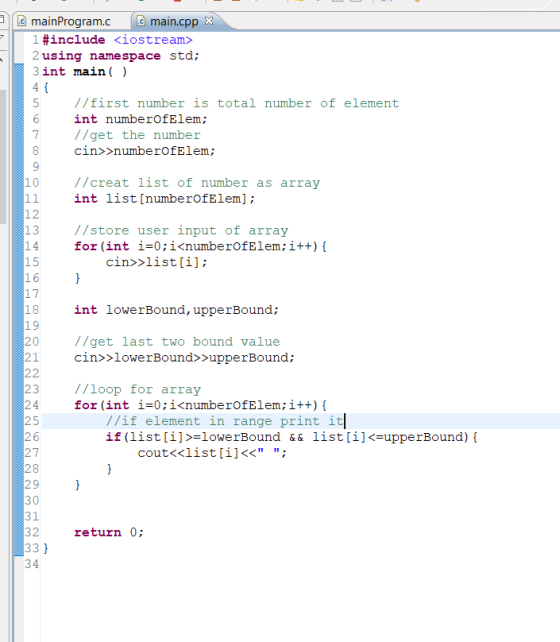560x642 pixels.
Task: Click comment "//creat list of number as array"
Action: coord(197,183)
